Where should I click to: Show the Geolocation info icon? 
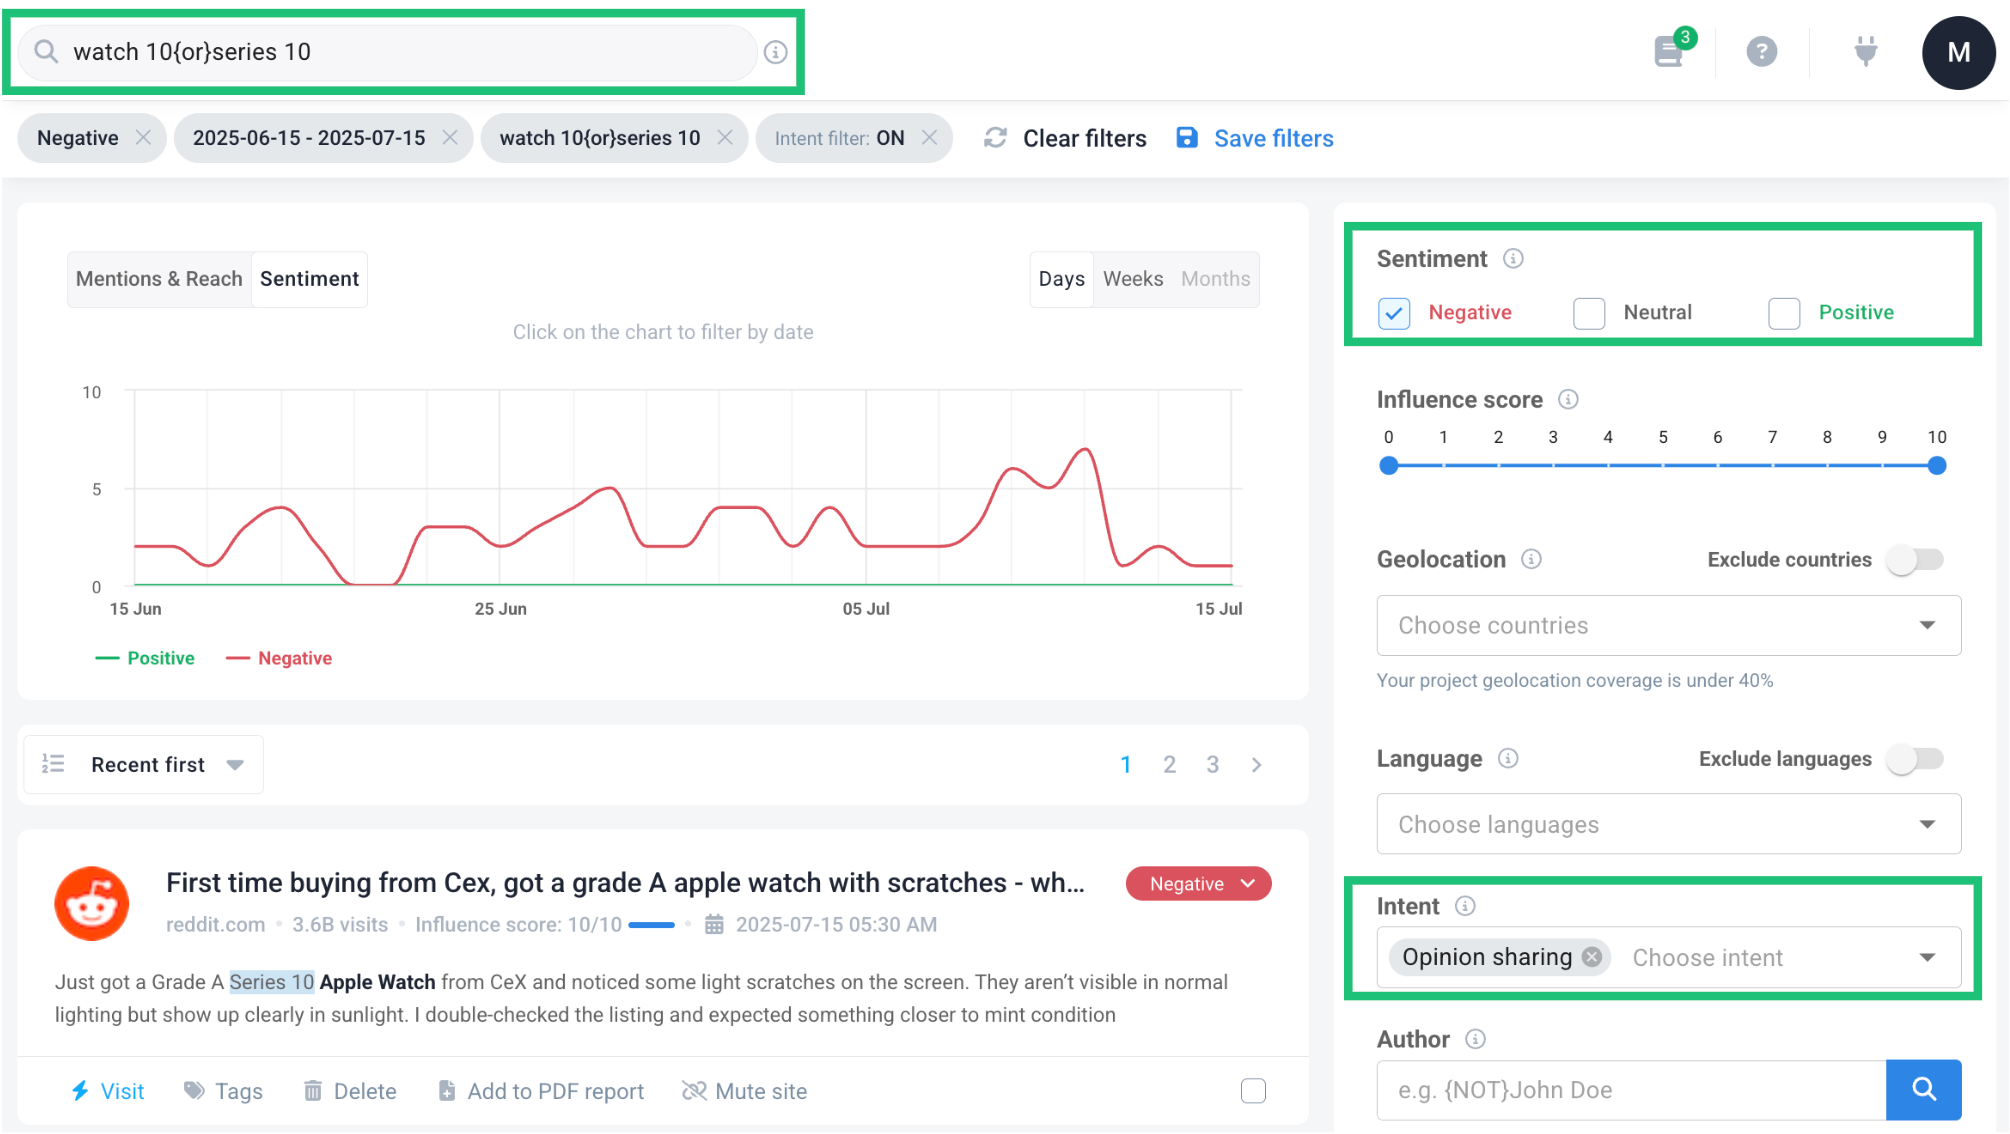pyautogui.click(x=1532, y=559)
